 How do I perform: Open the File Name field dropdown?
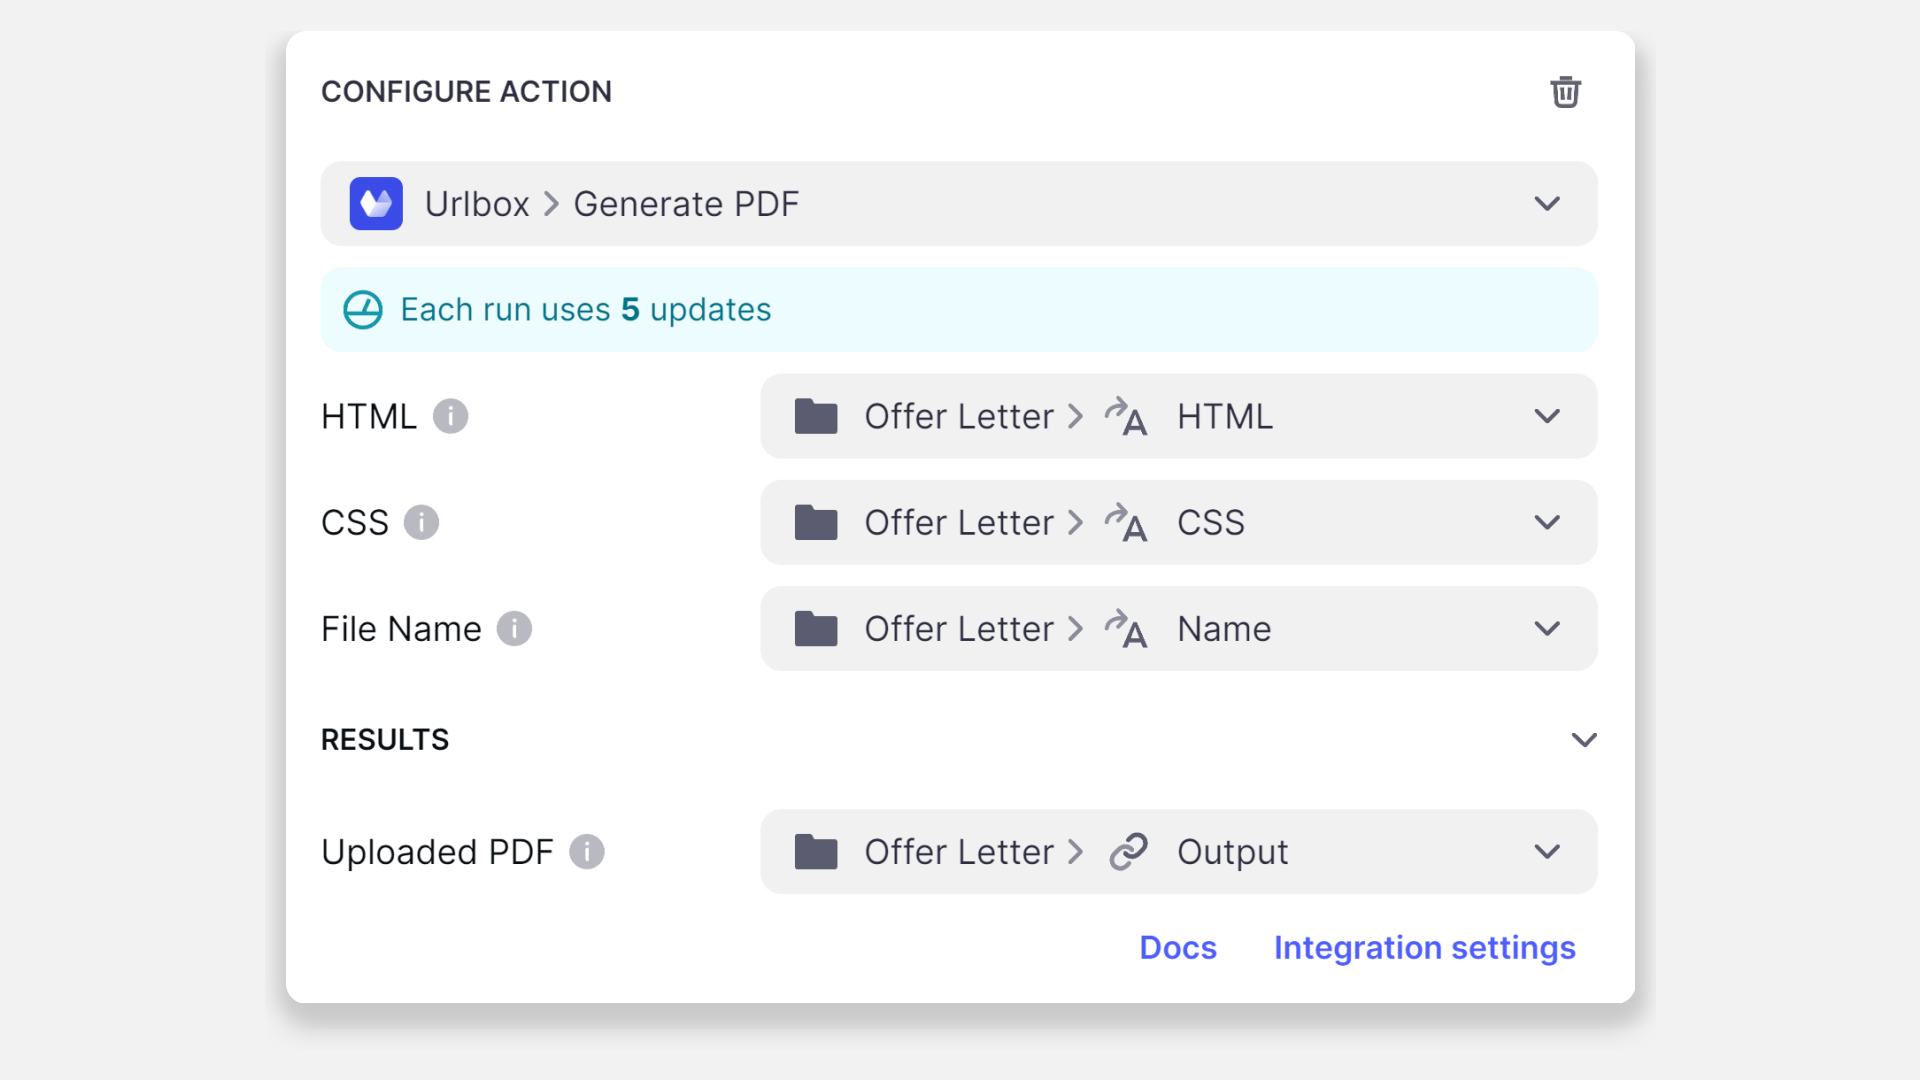1546,629
